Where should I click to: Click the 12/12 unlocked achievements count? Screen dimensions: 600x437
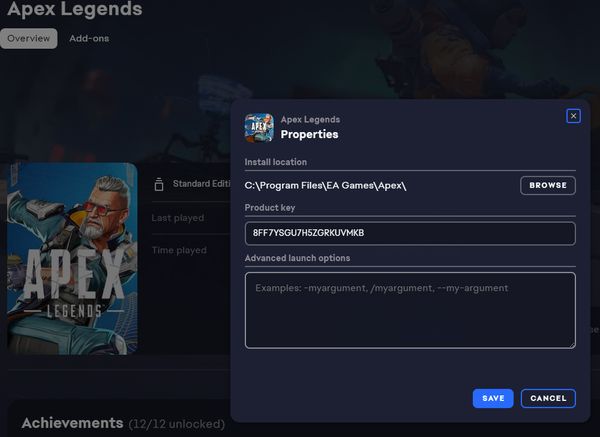point(176,424)
